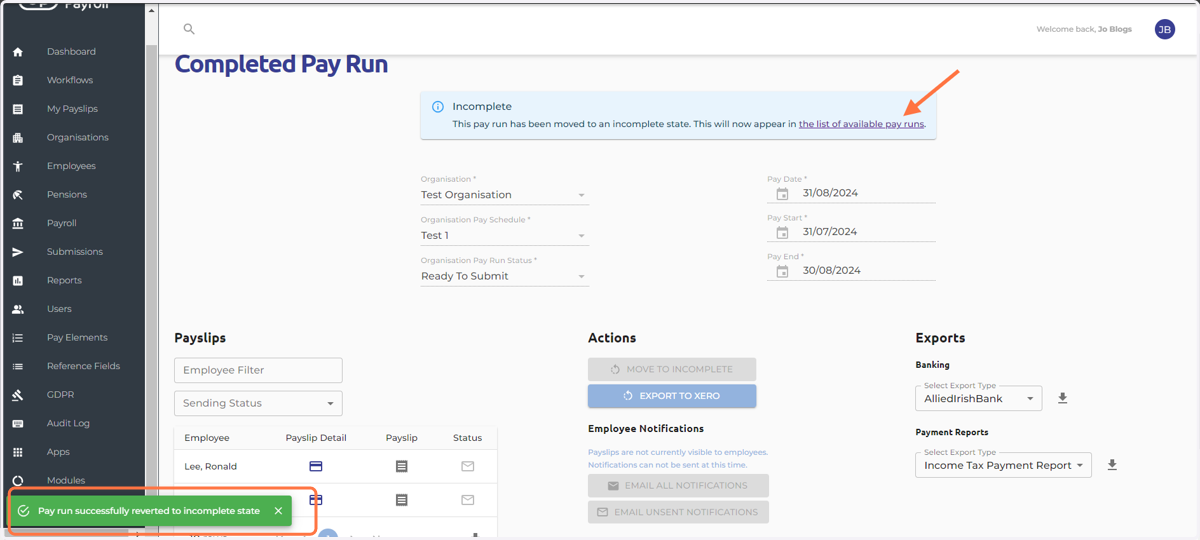Click Export To Xero button
1200x540 pixels.
click(672, 396)
